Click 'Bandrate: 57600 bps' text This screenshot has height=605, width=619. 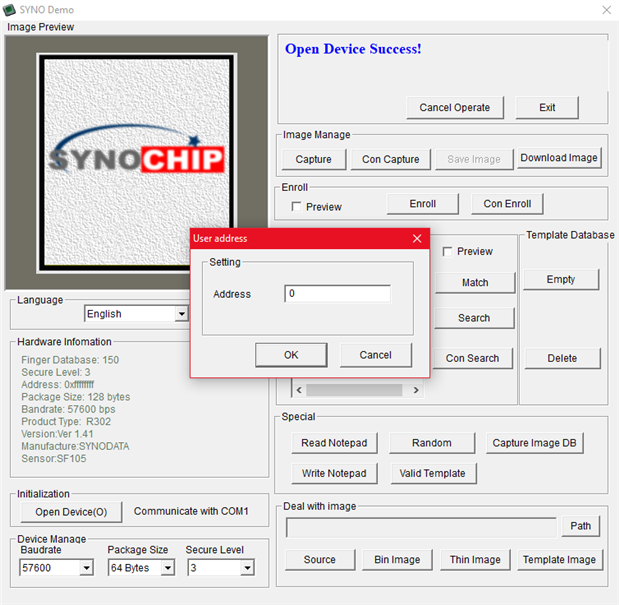point(68,409)
